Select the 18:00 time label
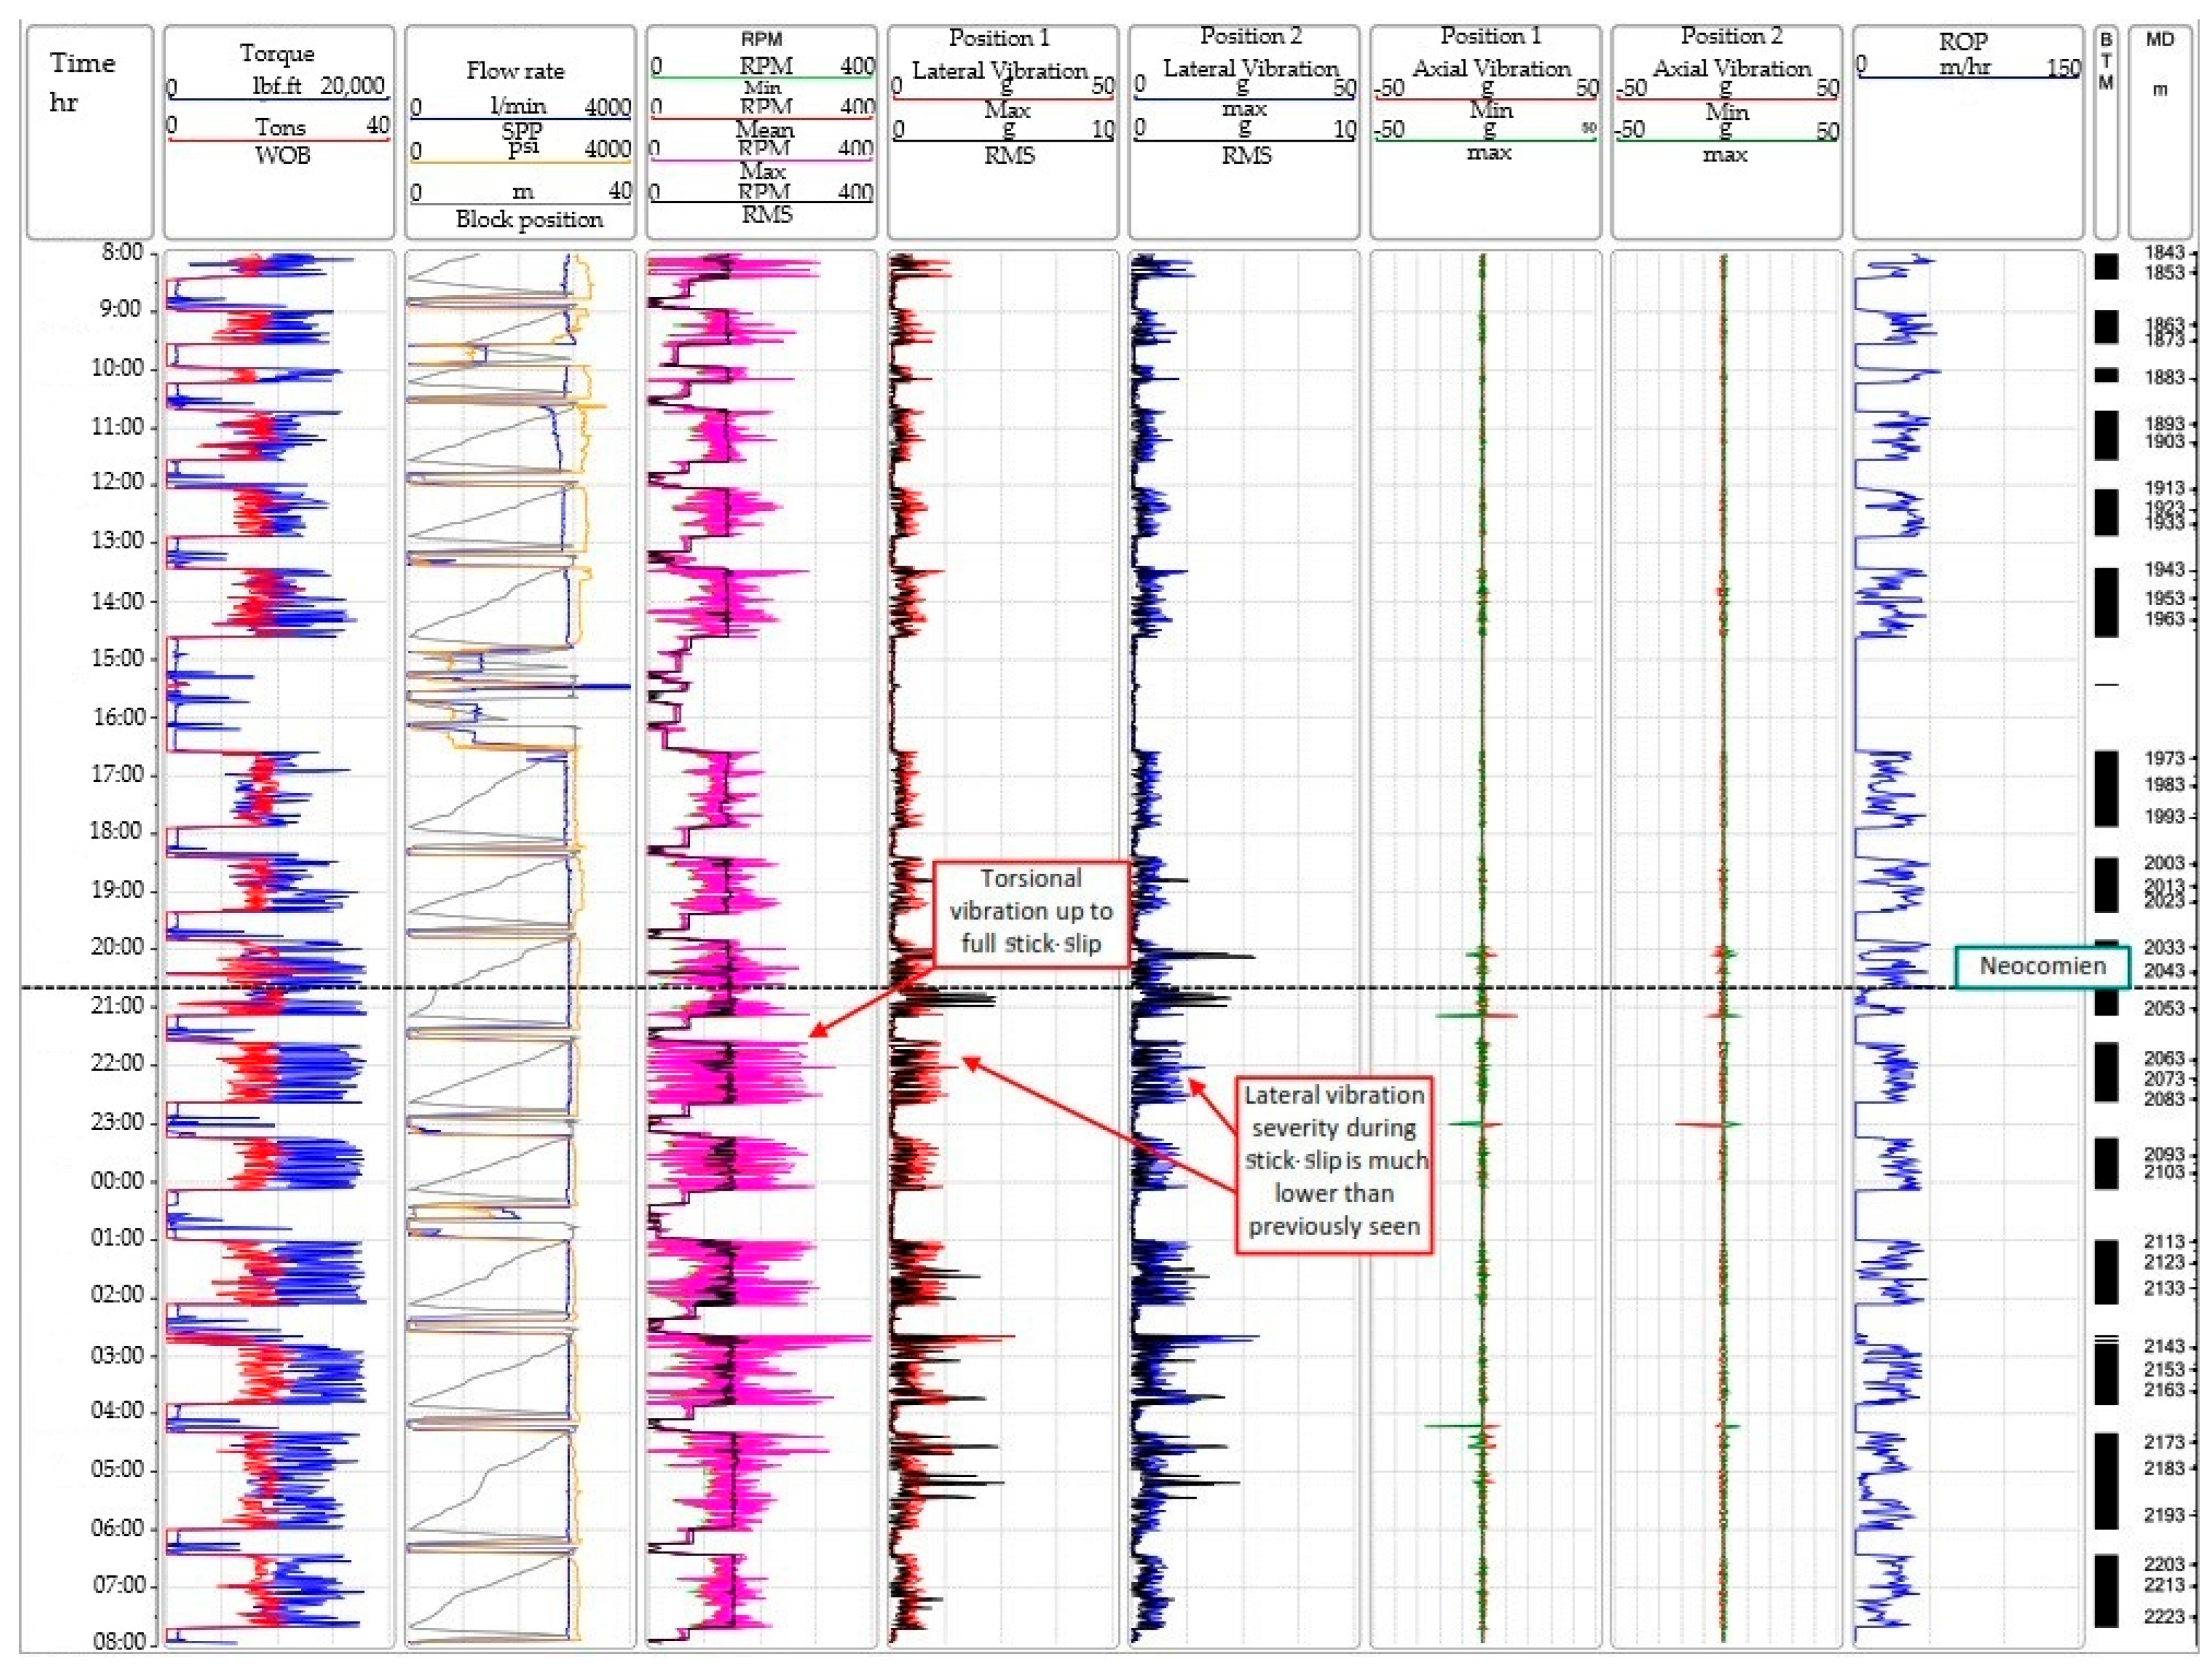Image resolution: width=2212 pixels, height=1674 pixels. [117, 831]
